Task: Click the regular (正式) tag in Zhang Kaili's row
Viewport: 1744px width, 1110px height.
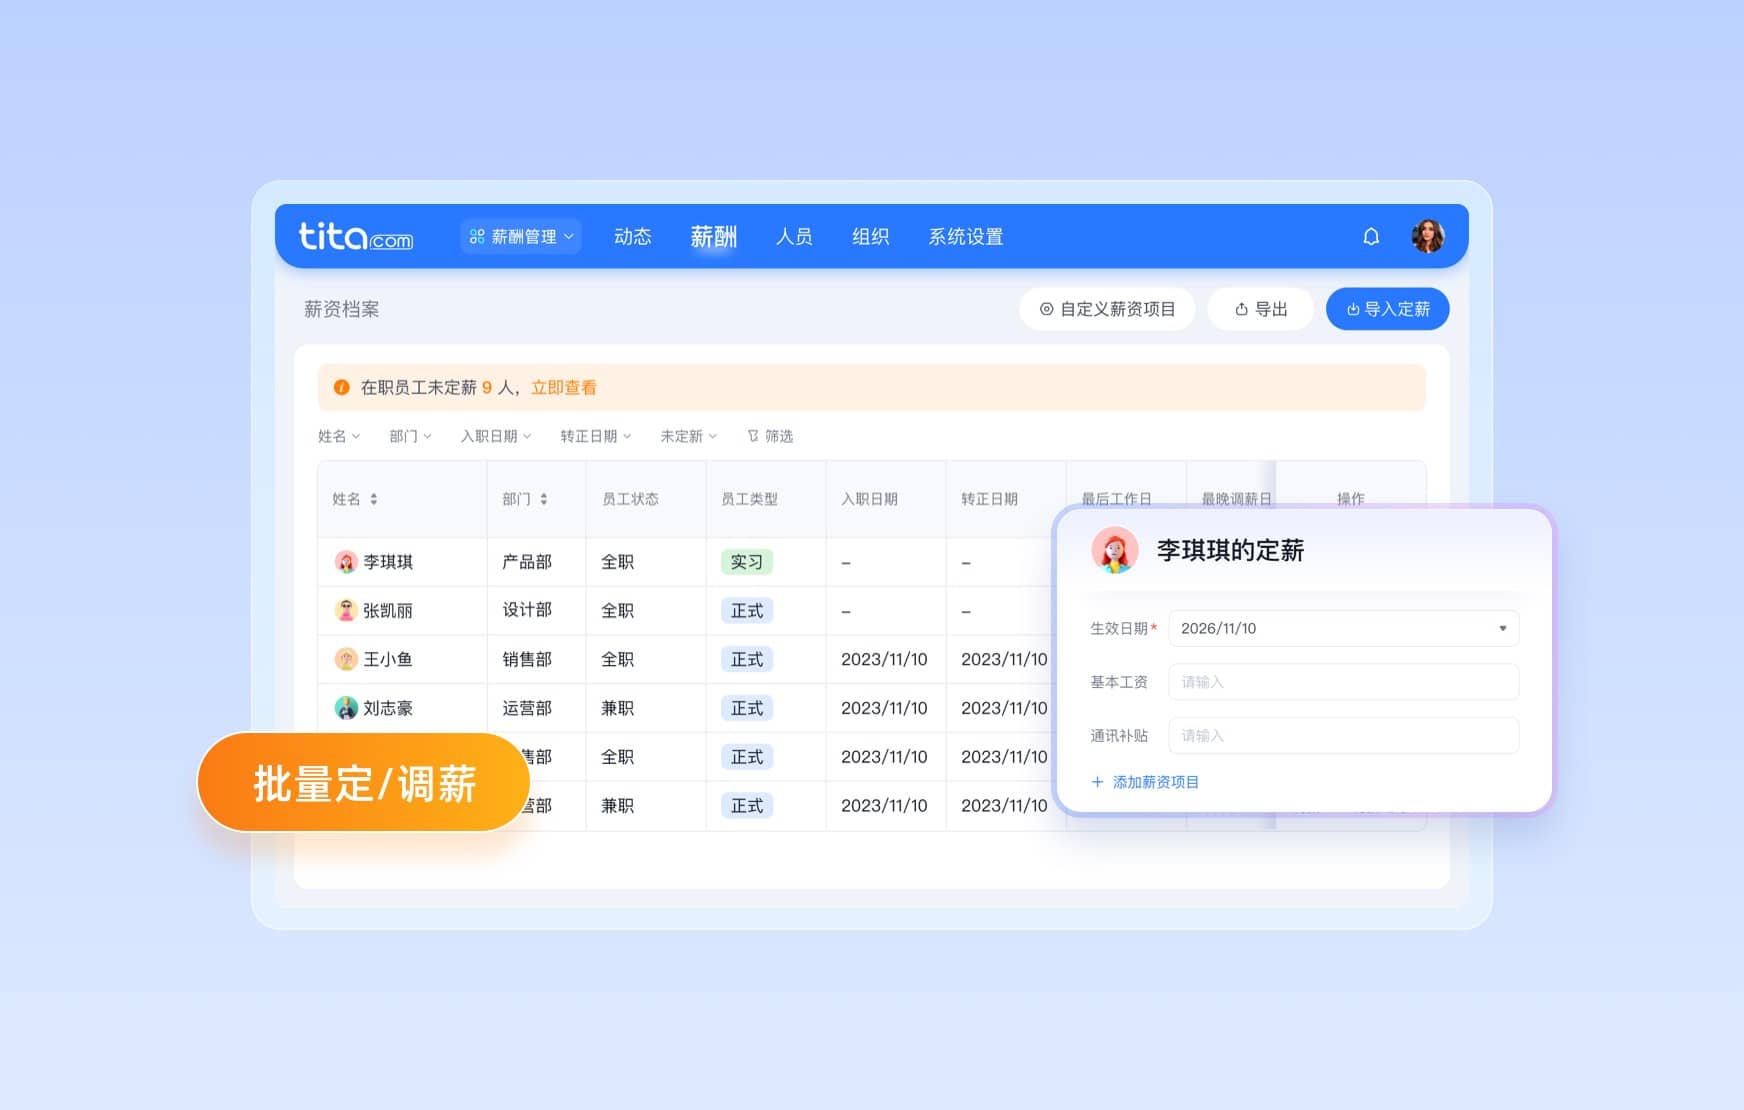Action: coord(747,610)
